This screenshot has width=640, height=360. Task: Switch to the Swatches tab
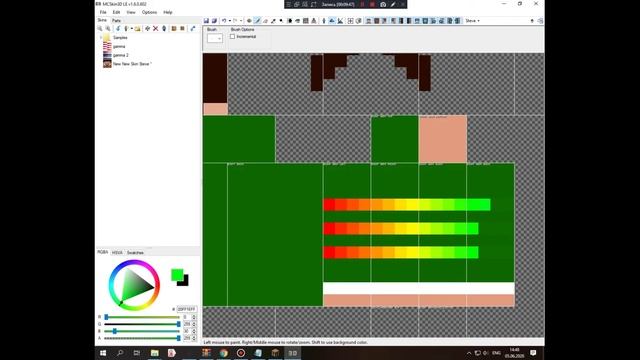pyautogui.click(x=135, y=253)
